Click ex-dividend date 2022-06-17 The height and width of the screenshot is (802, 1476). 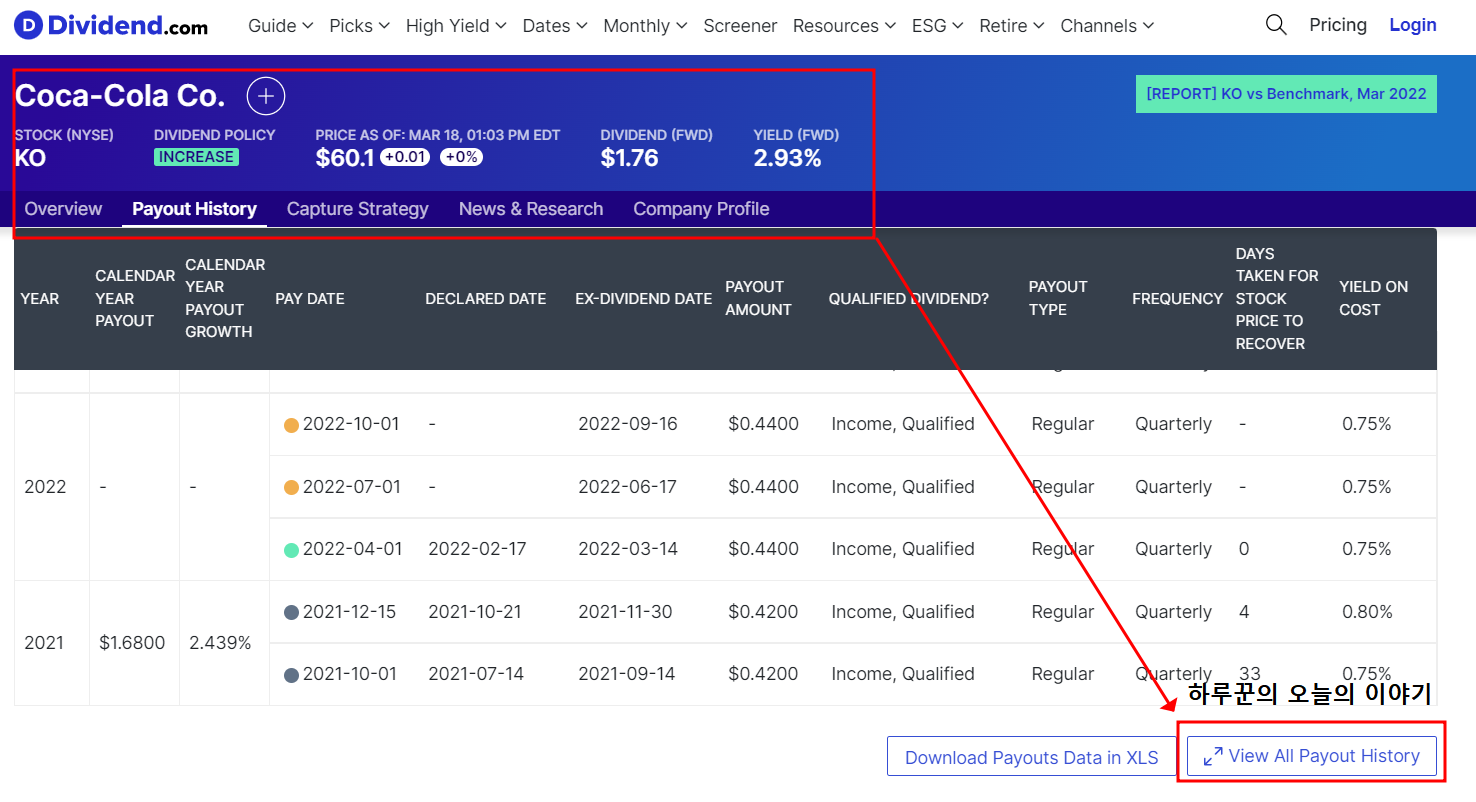628,487
